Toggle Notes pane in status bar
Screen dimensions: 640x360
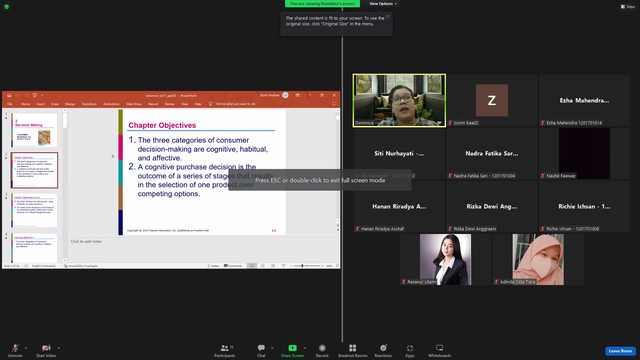pyautogui.click(x=213, y=266)
